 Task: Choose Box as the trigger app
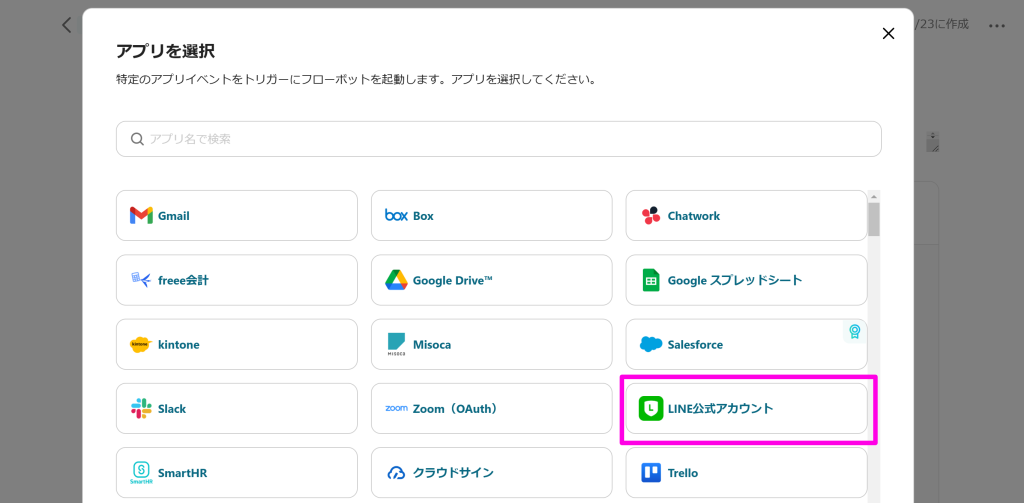(x=492, y=216)
